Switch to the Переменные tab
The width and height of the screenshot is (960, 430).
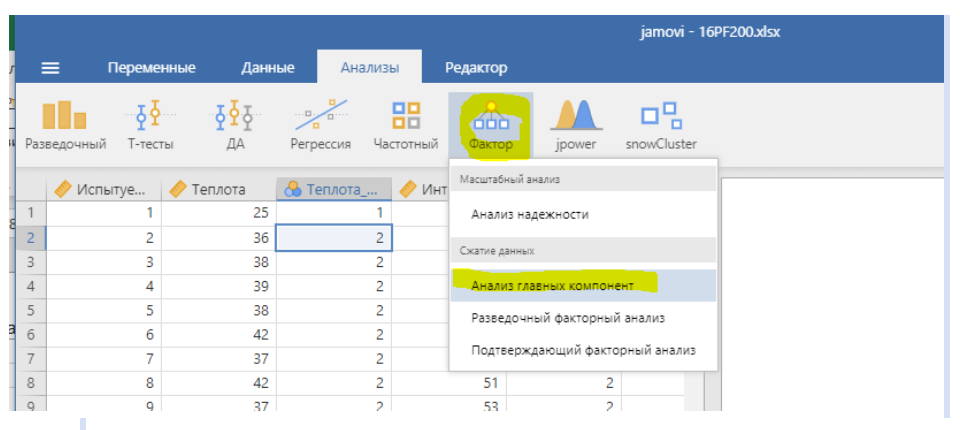coord(151,67)
